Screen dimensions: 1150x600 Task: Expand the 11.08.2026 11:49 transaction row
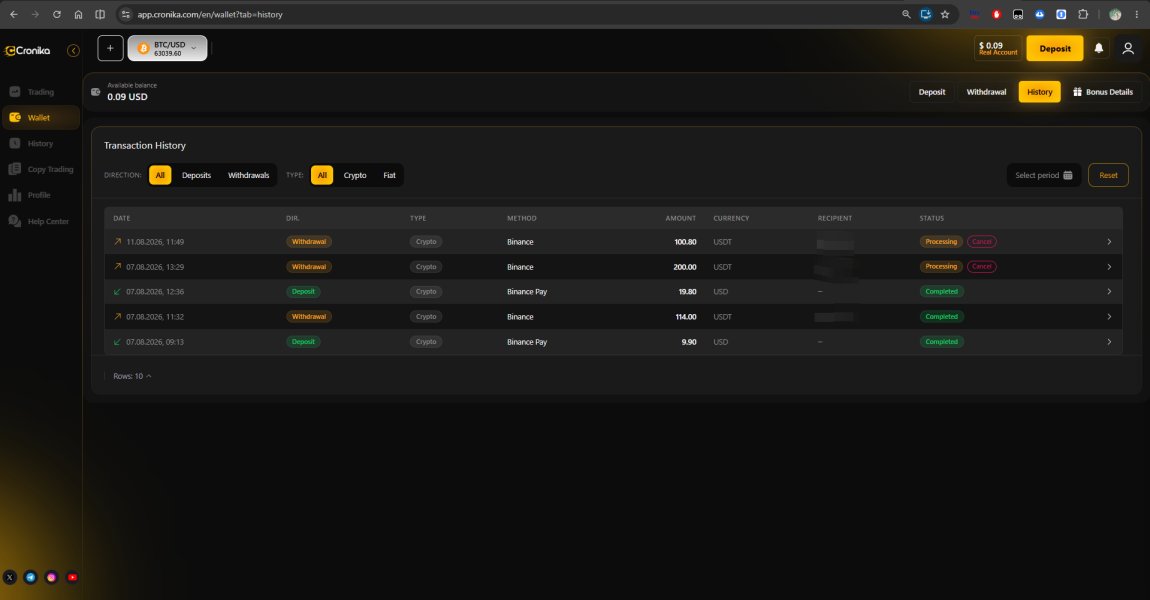[1109, 241]
